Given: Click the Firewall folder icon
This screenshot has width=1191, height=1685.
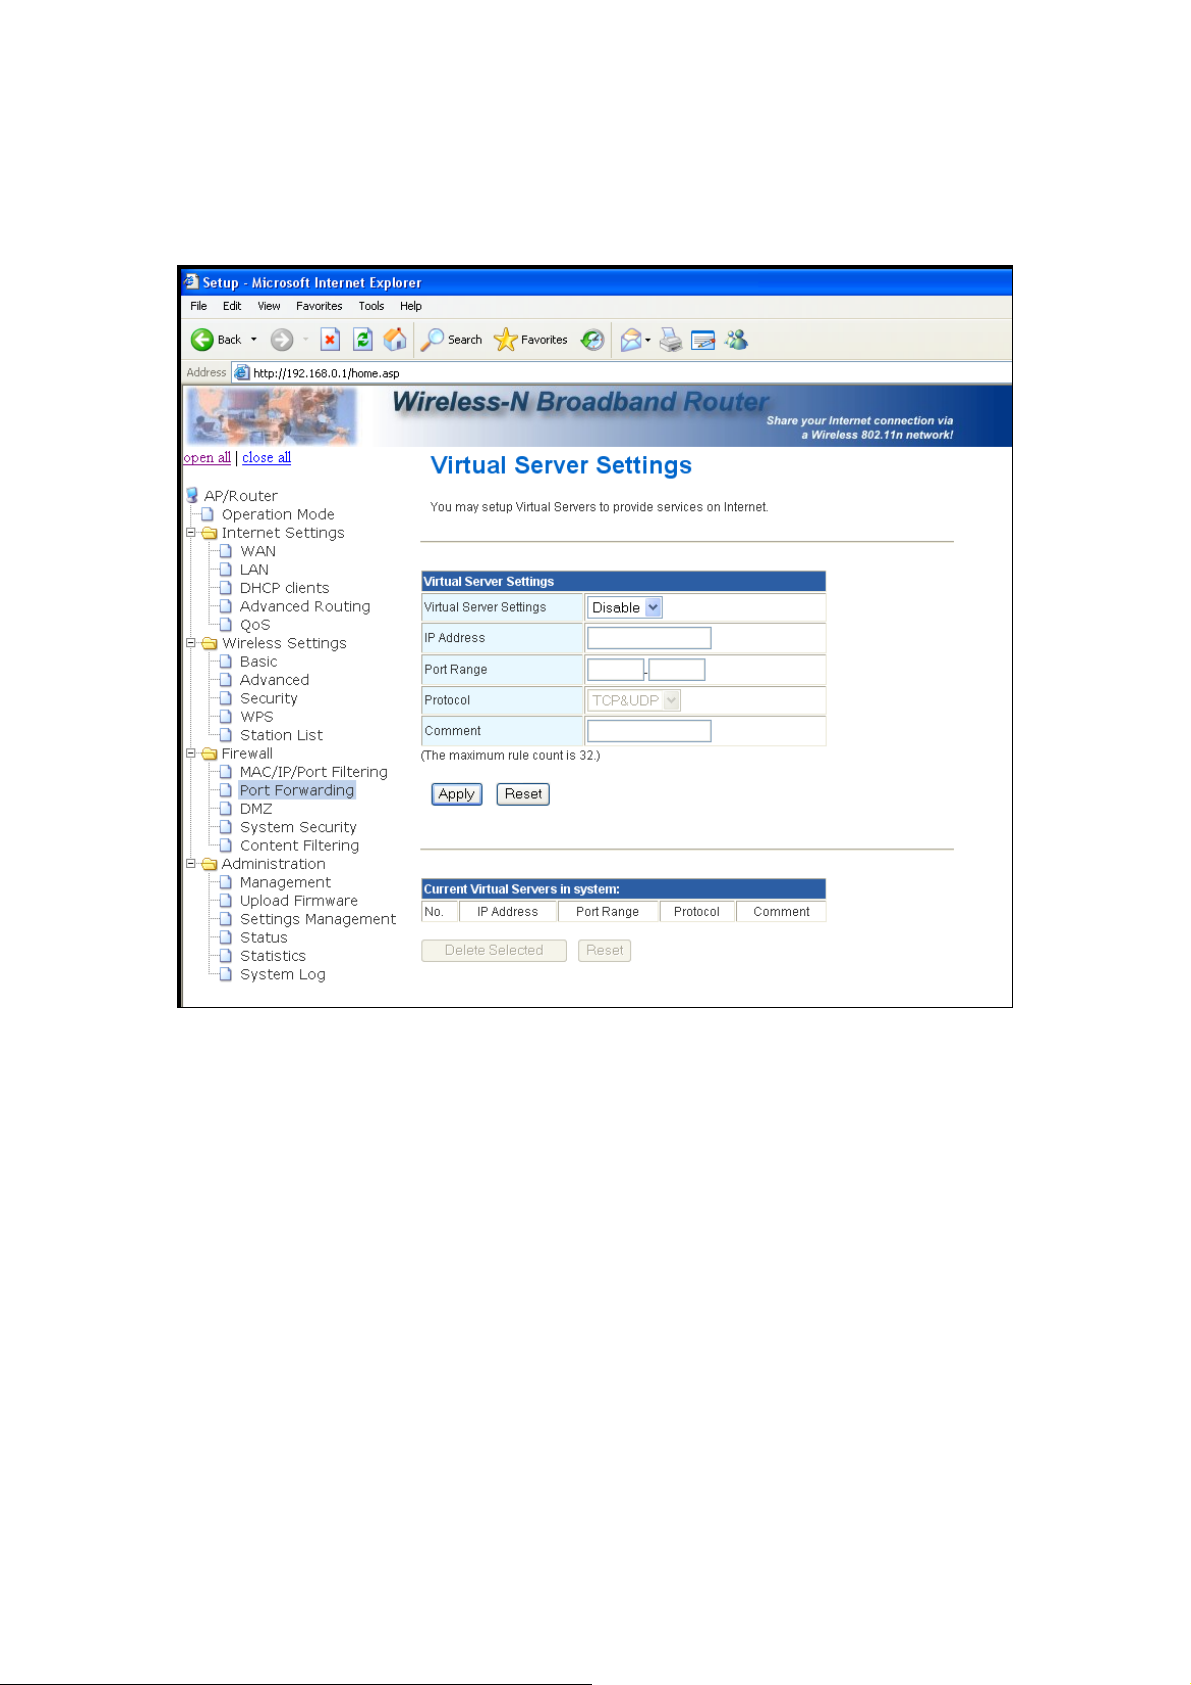Looking at the screenshot, I should [x=209, y=754].
